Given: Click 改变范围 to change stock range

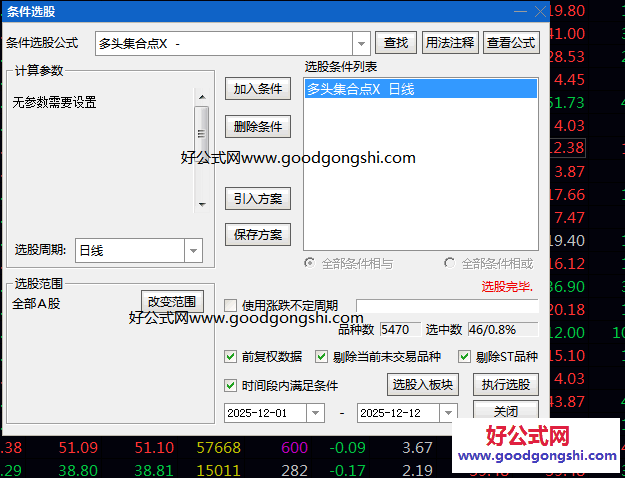Looking at the screenshot, I should (172, 302).
